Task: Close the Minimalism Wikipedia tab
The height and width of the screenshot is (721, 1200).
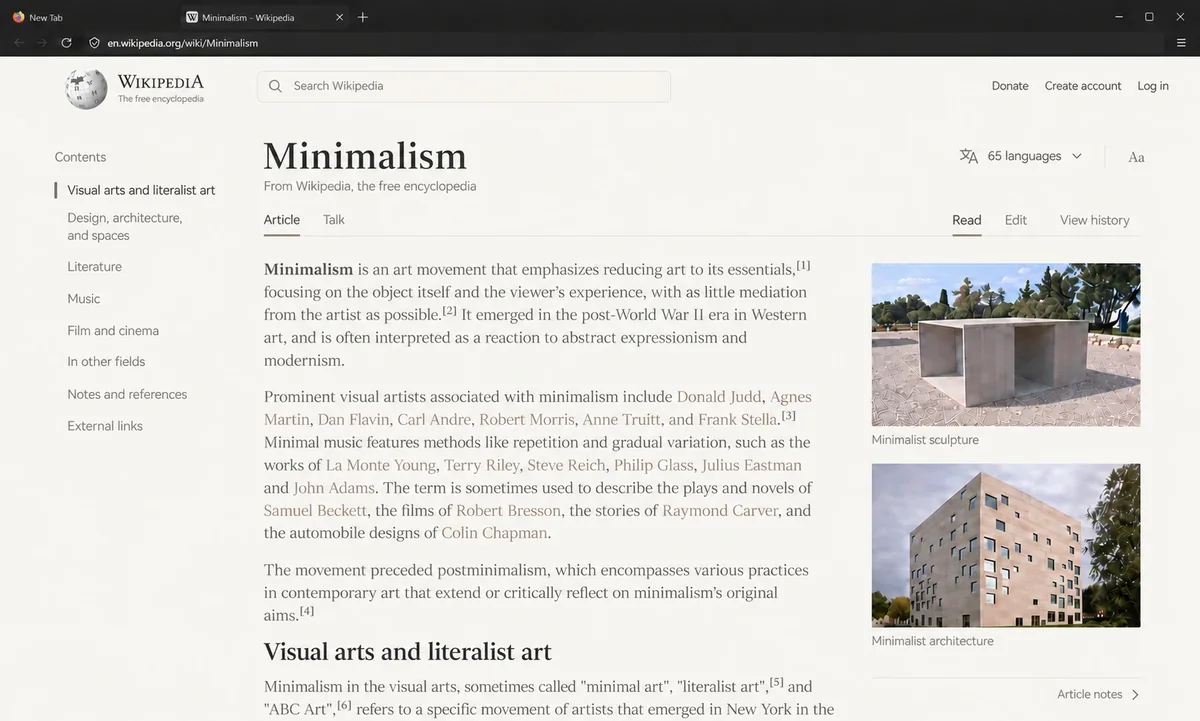Action: coord(340,17)
